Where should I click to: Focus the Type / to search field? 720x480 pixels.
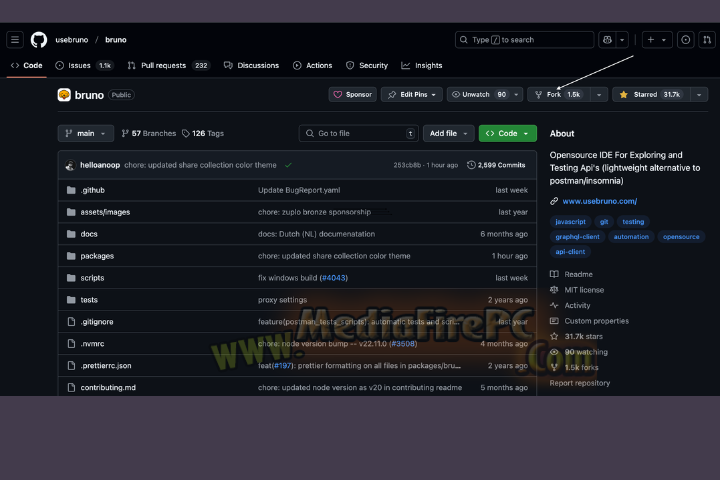(524, 40)
